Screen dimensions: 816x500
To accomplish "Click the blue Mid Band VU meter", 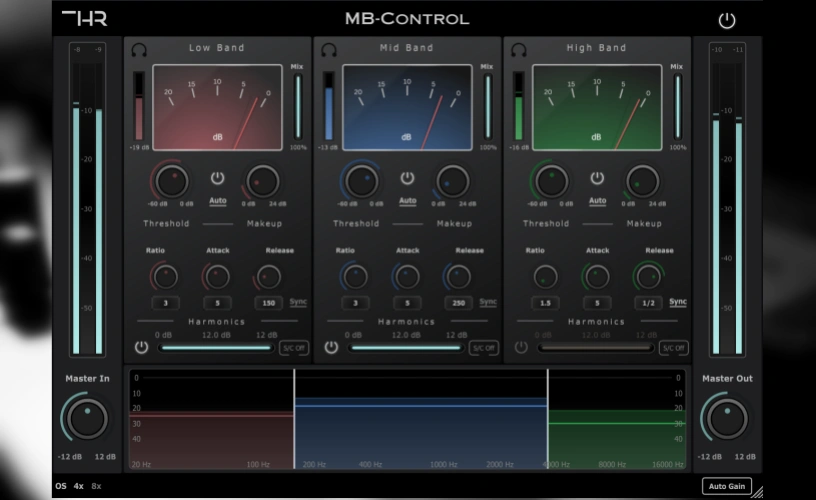I will pos(407,107).
